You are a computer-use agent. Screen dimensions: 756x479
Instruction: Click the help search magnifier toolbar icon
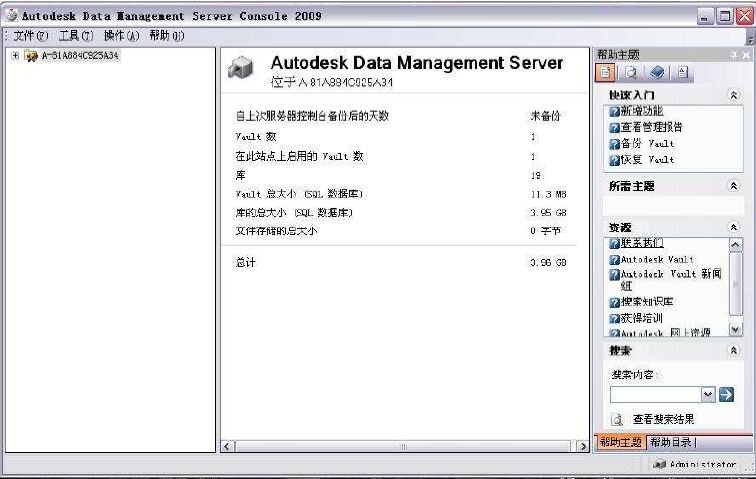click(631, 73)
